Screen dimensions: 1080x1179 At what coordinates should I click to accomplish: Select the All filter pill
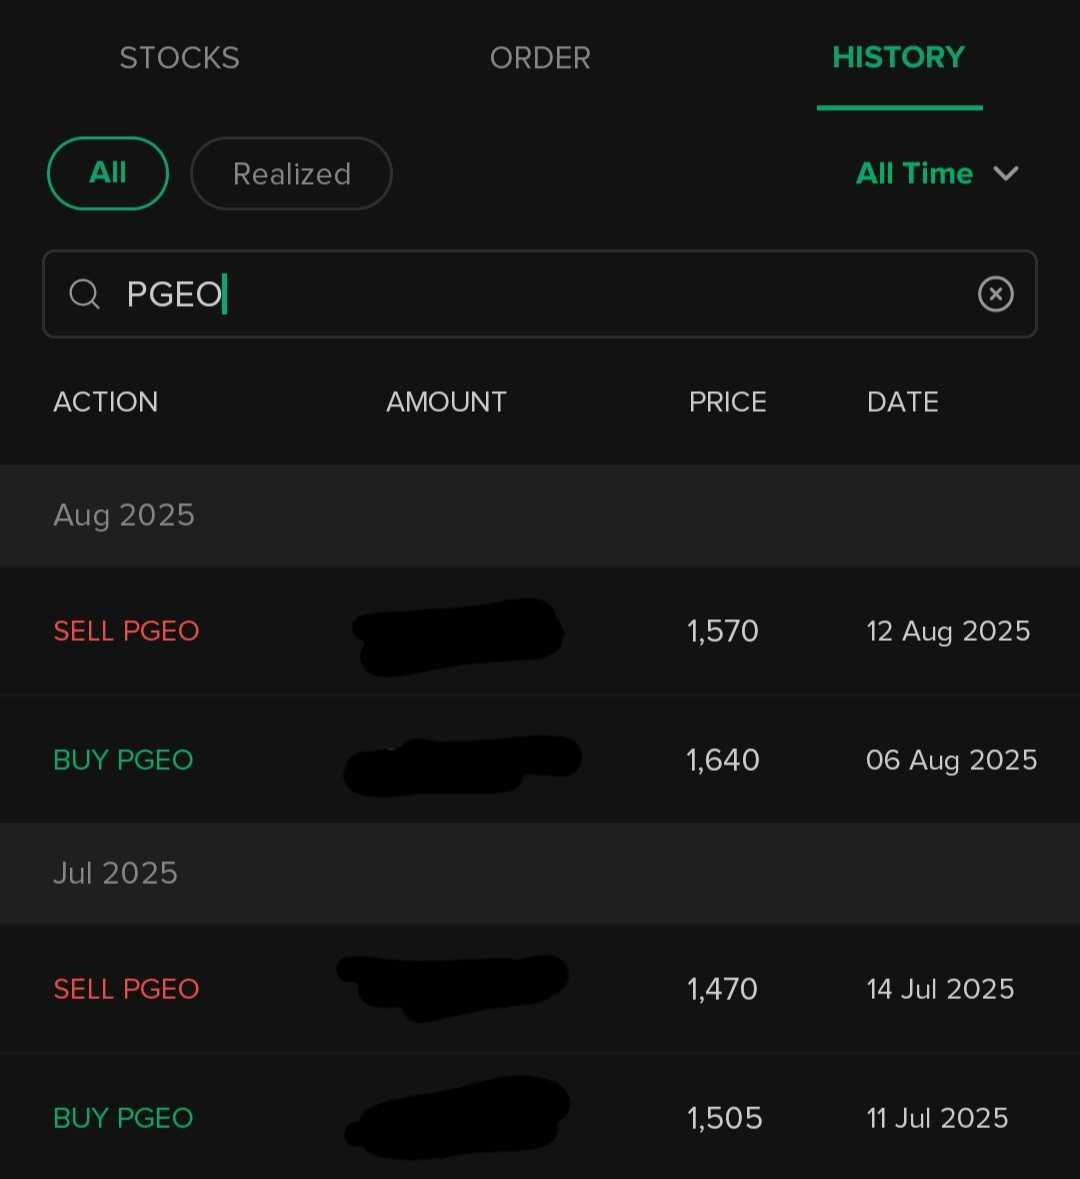pyautogui.click(x=108, y=173)
